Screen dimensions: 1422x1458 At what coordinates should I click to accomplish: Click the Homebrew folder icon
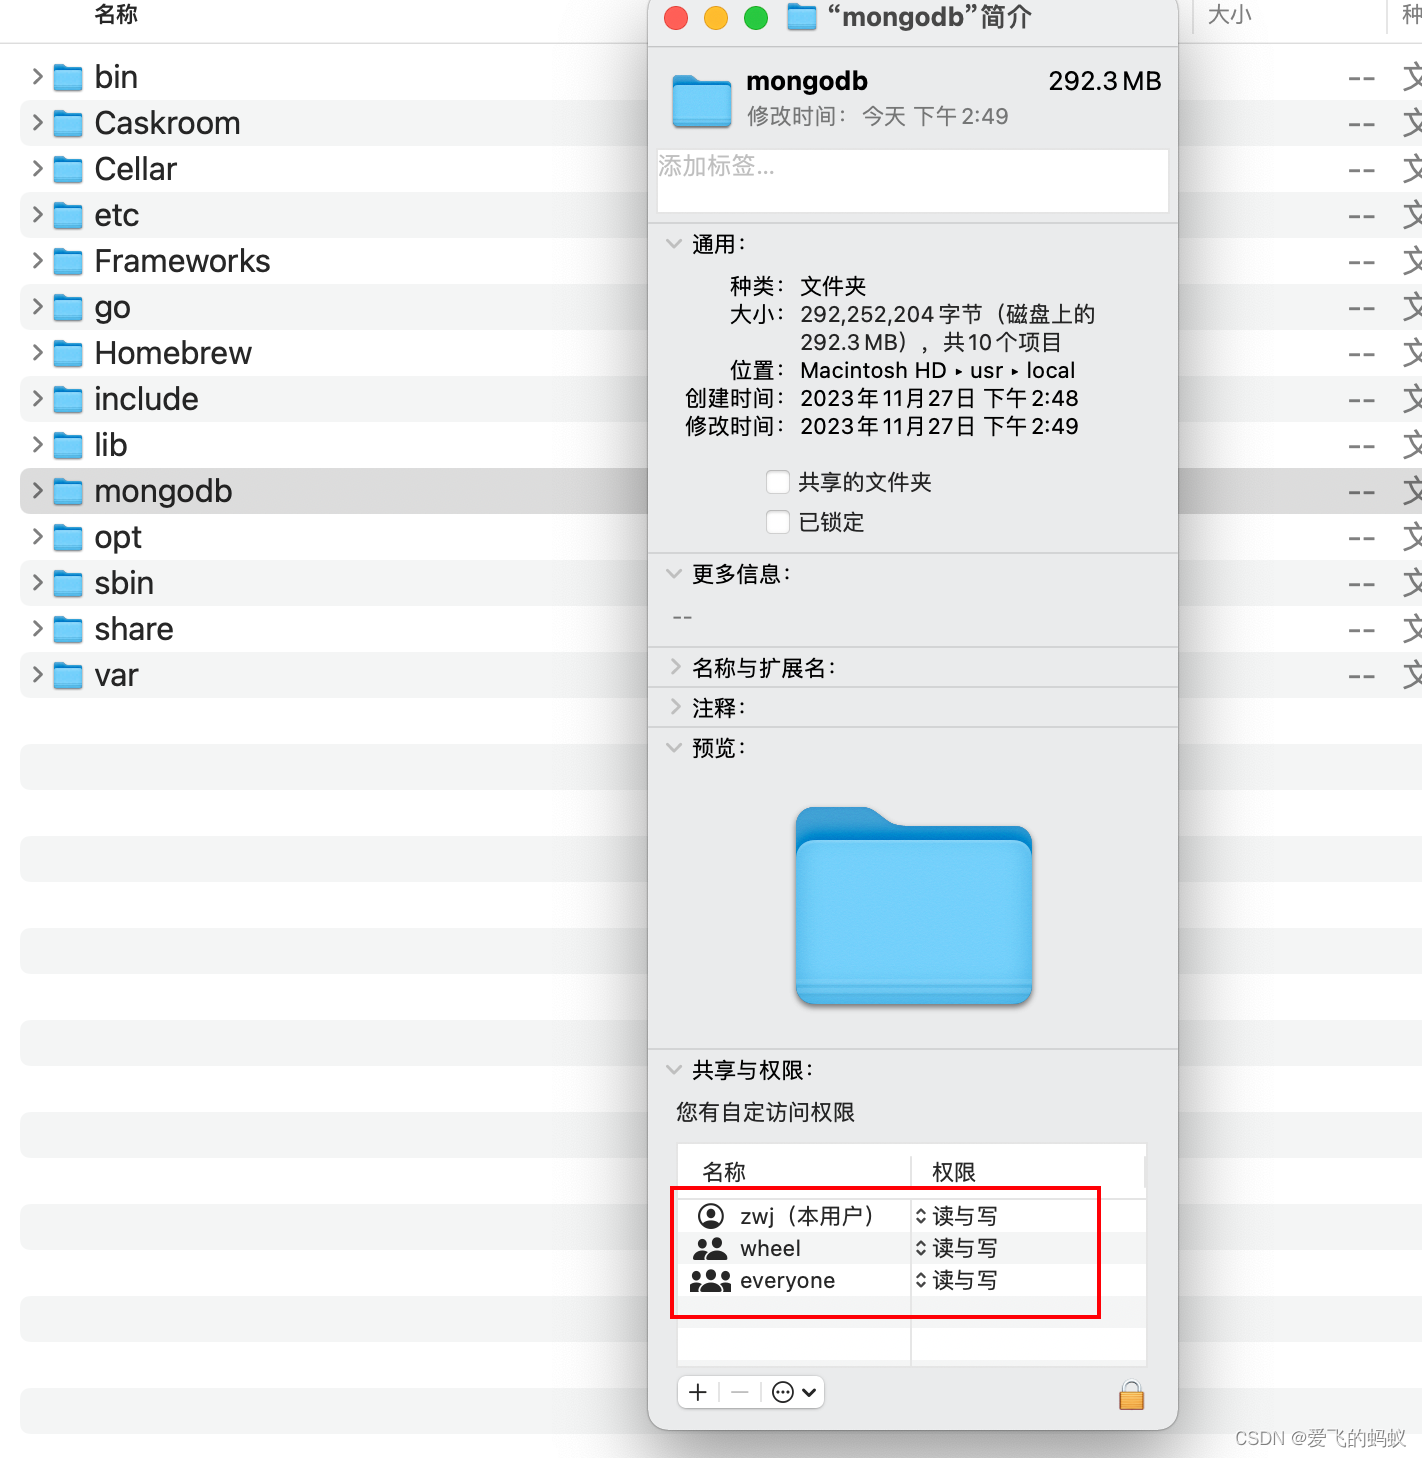(68, 353)
